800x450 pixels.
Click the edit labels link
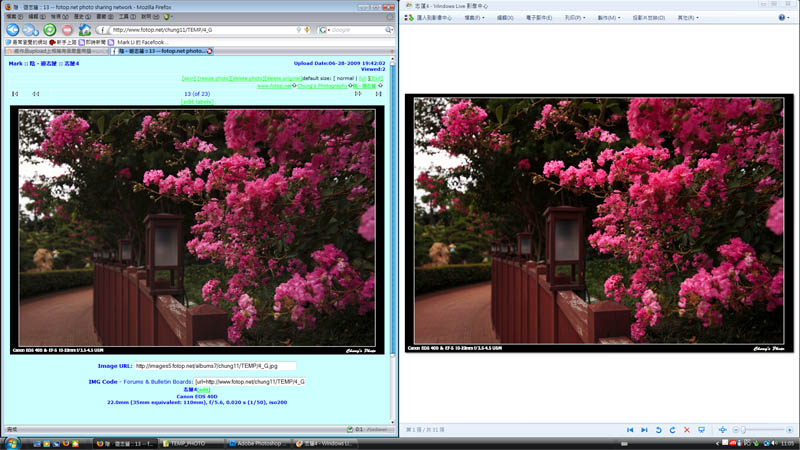click(x=197, y=102)
